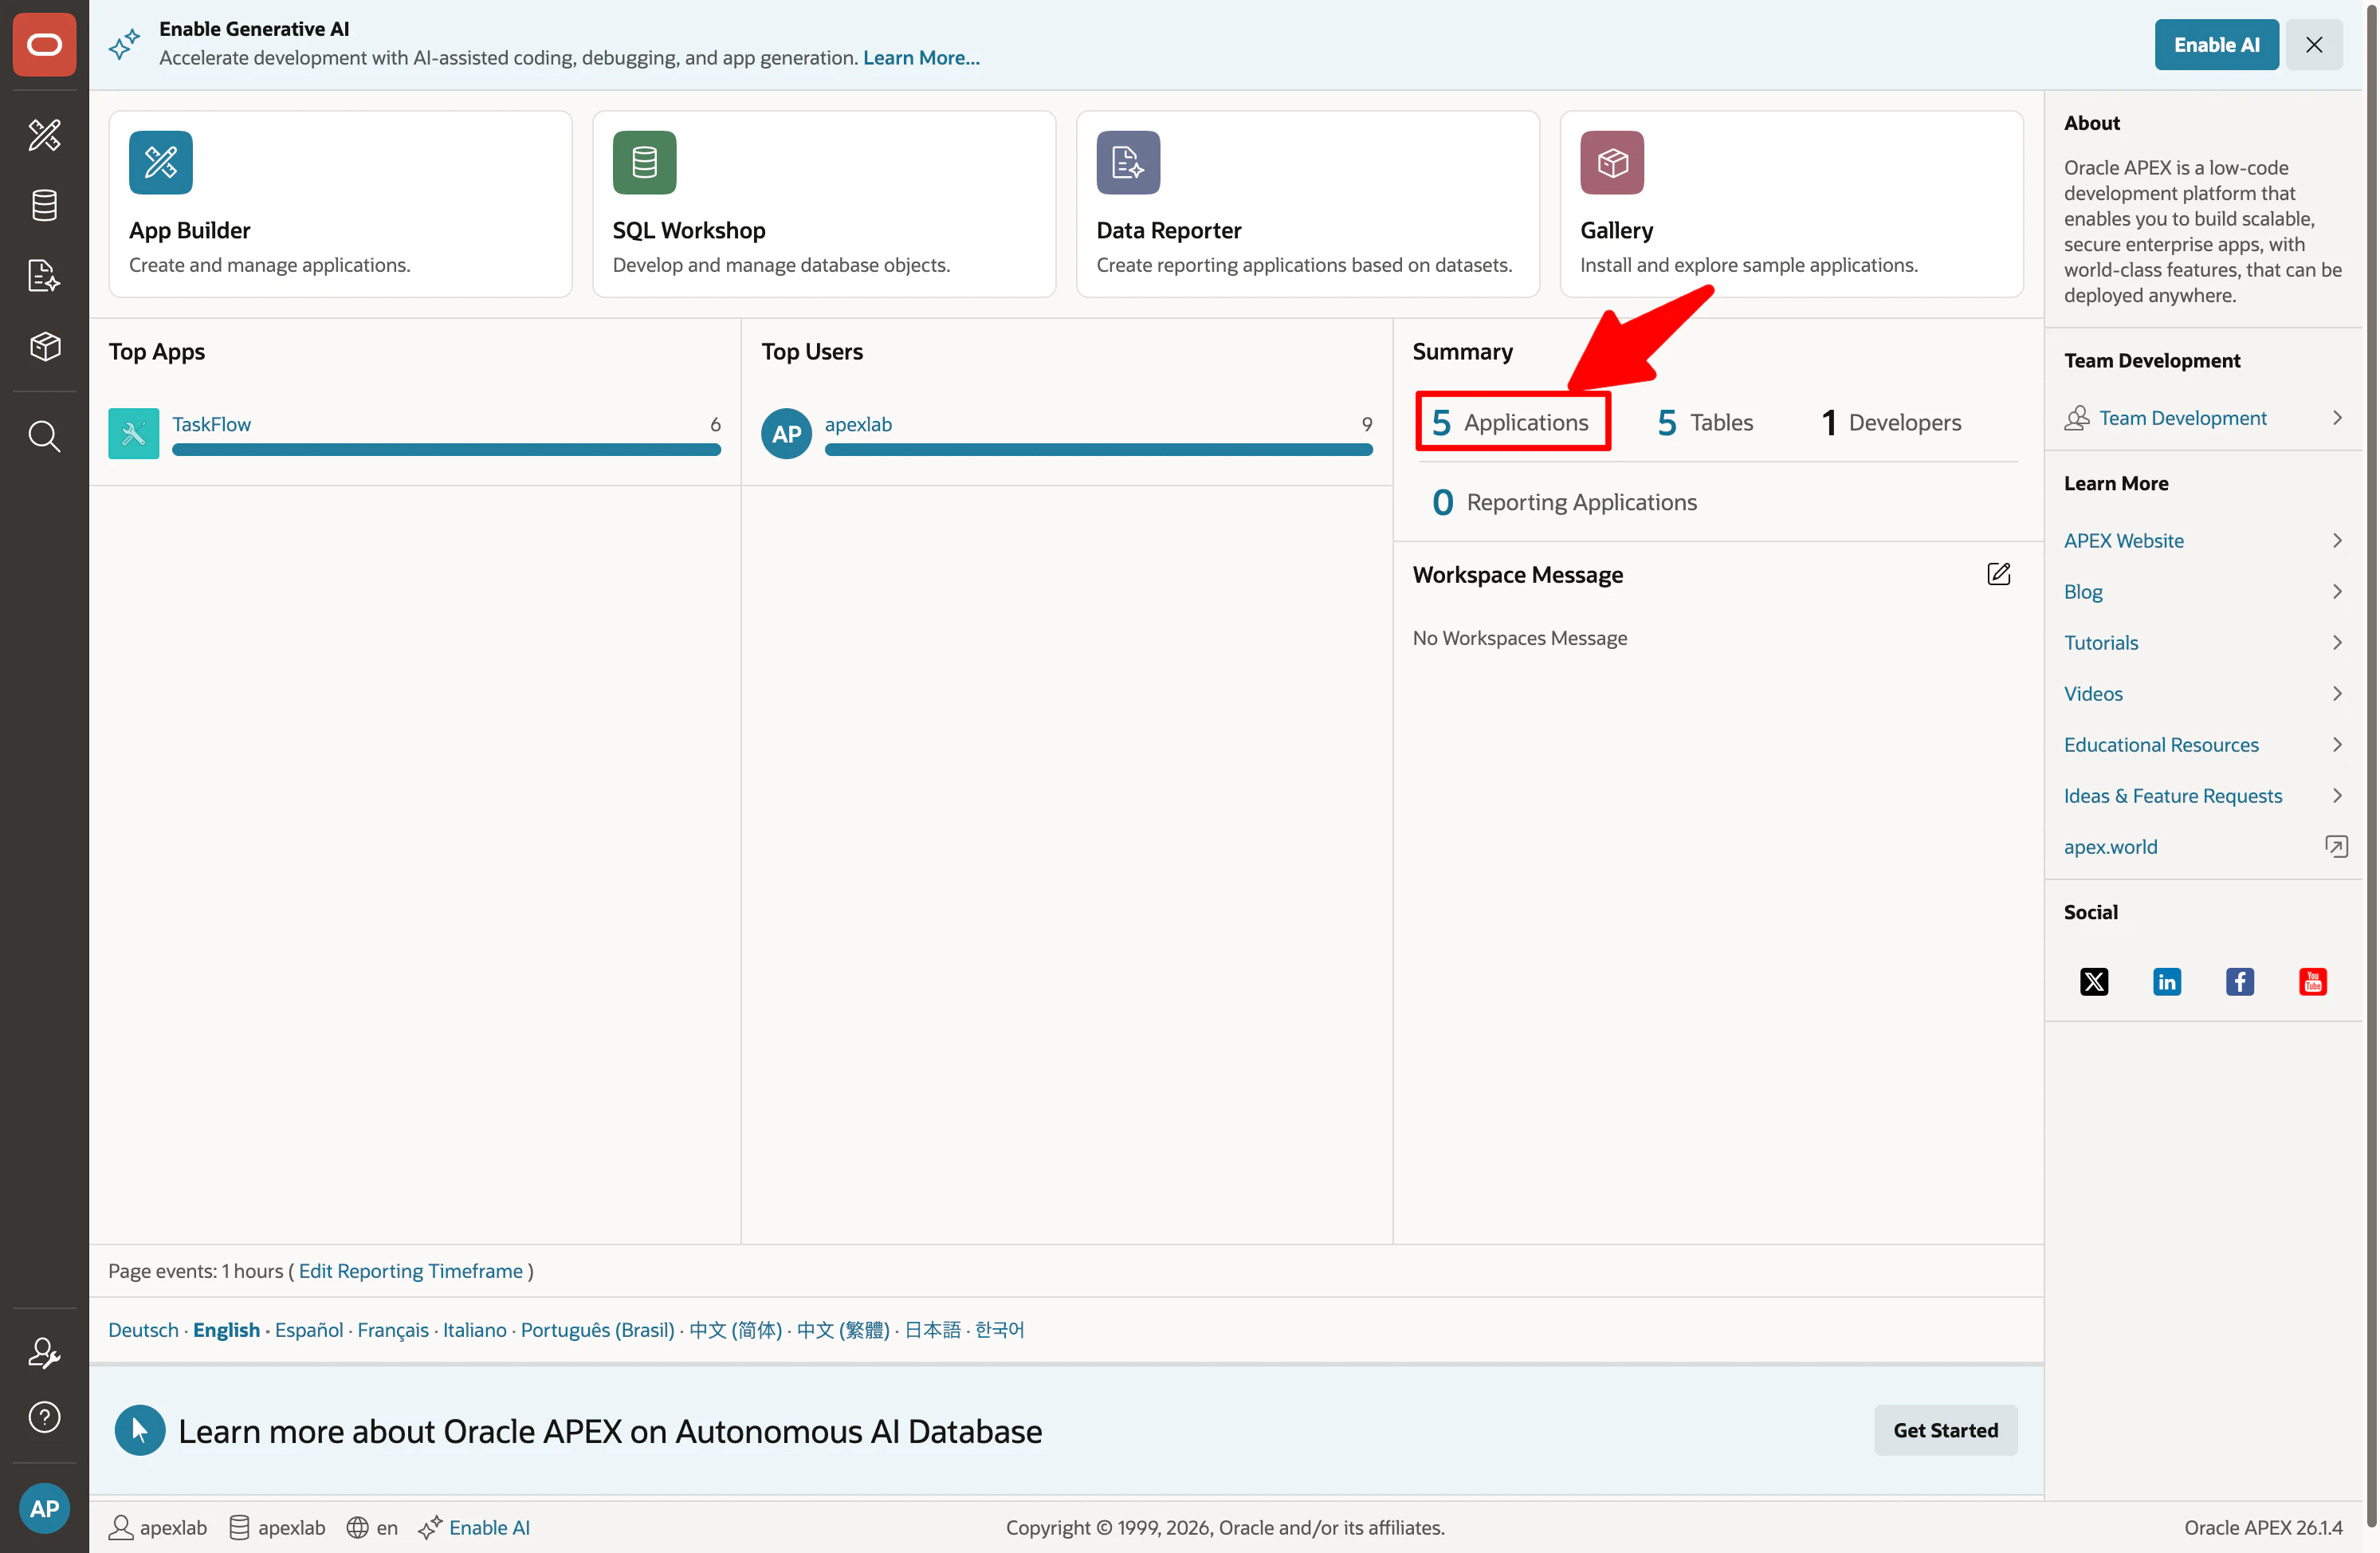2380x1553 pixels.
Task: Click the Gallery card icon
Action: click(x=1612, y=162)
